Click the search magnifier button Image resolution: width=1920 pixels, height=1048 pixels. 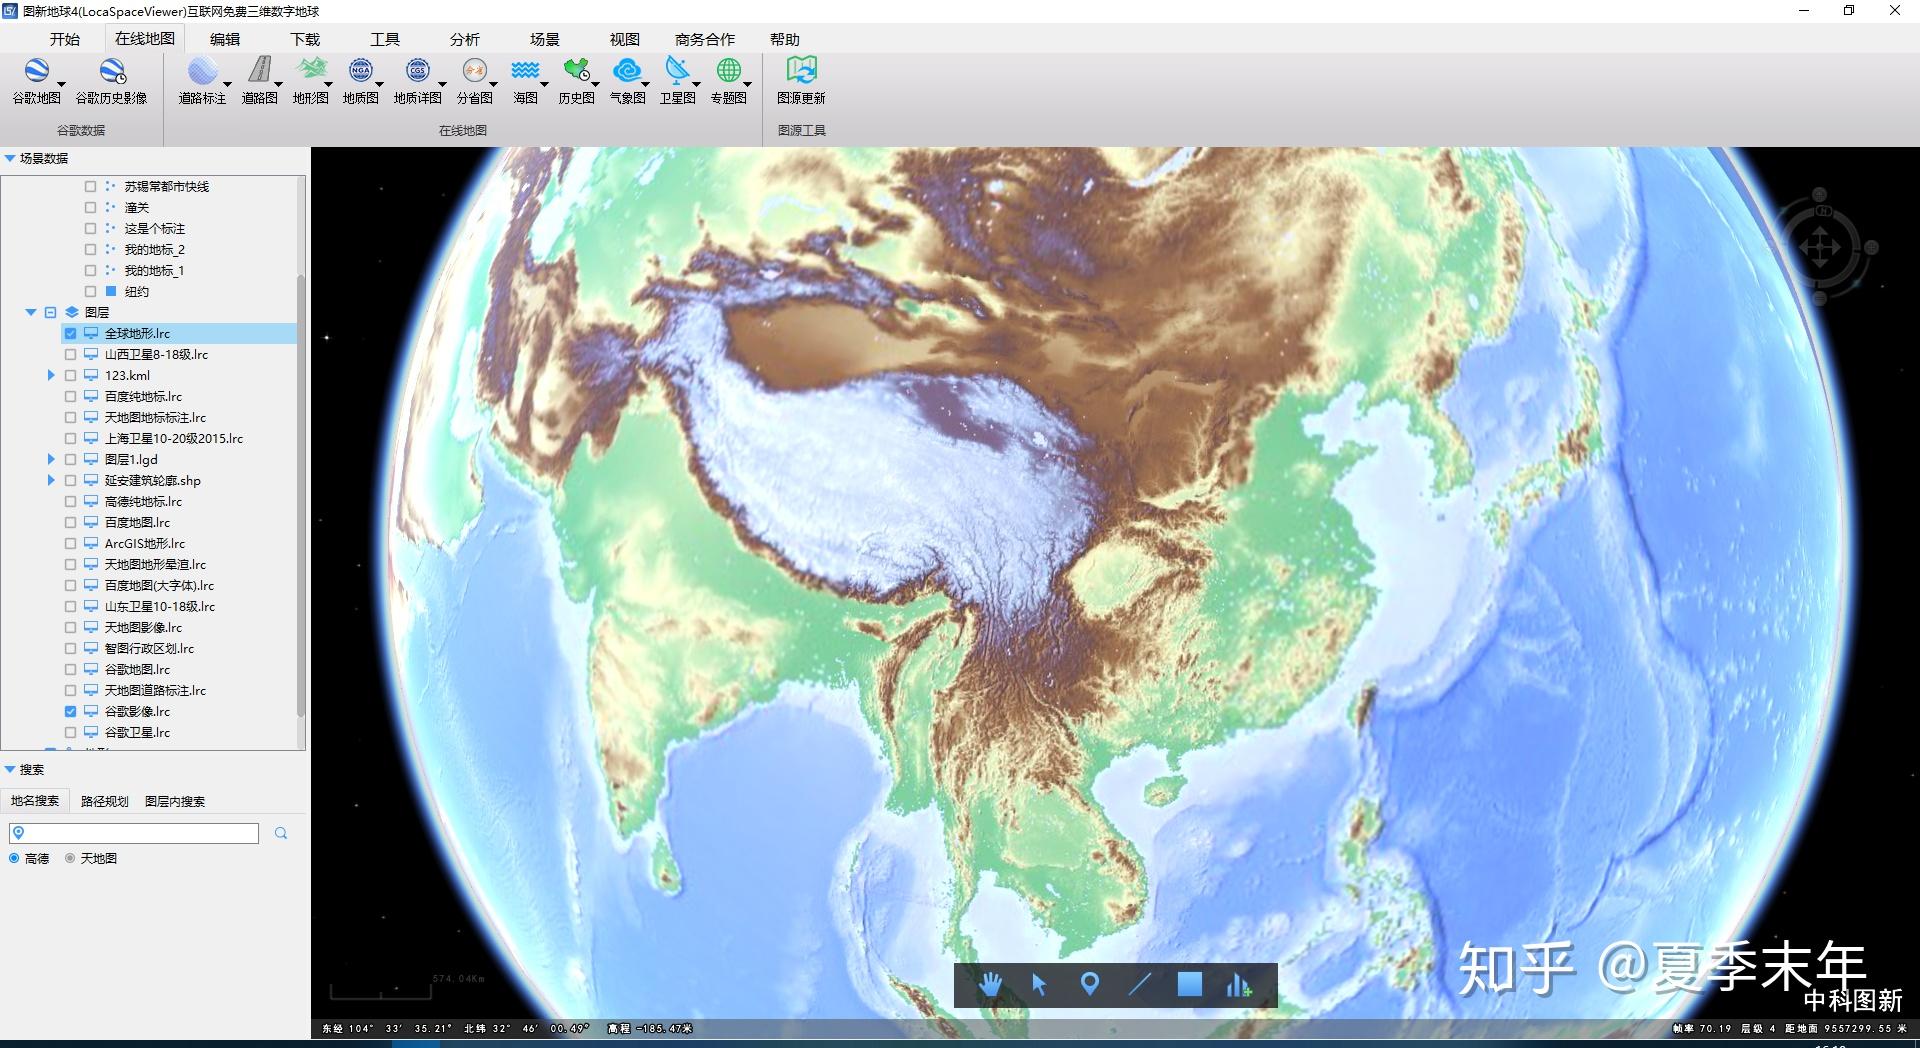tap(281, 833)
